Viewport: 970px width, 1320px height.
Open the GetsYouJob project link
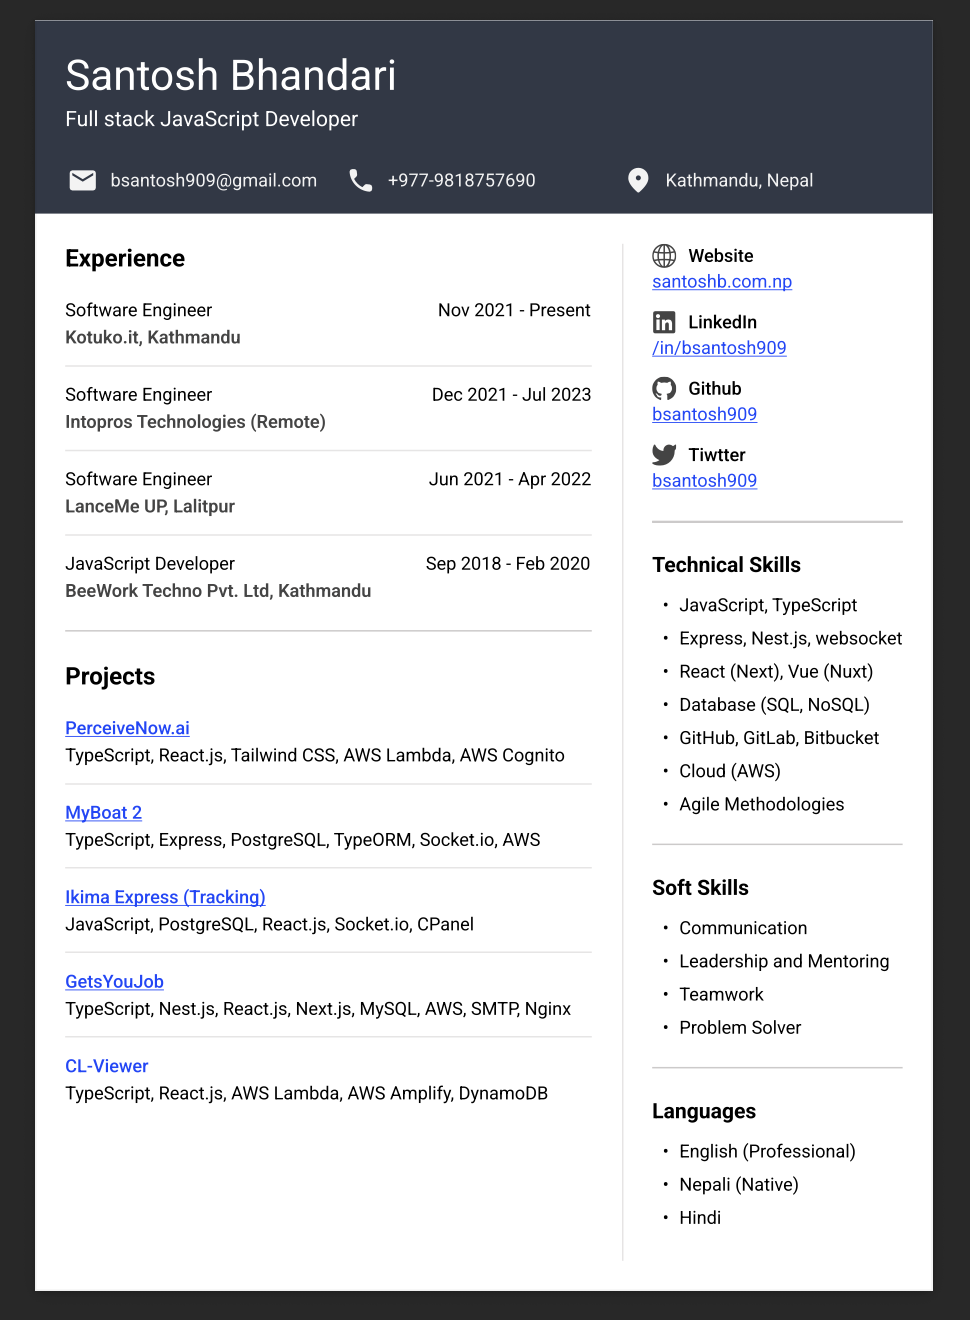(x=114, y=981)
